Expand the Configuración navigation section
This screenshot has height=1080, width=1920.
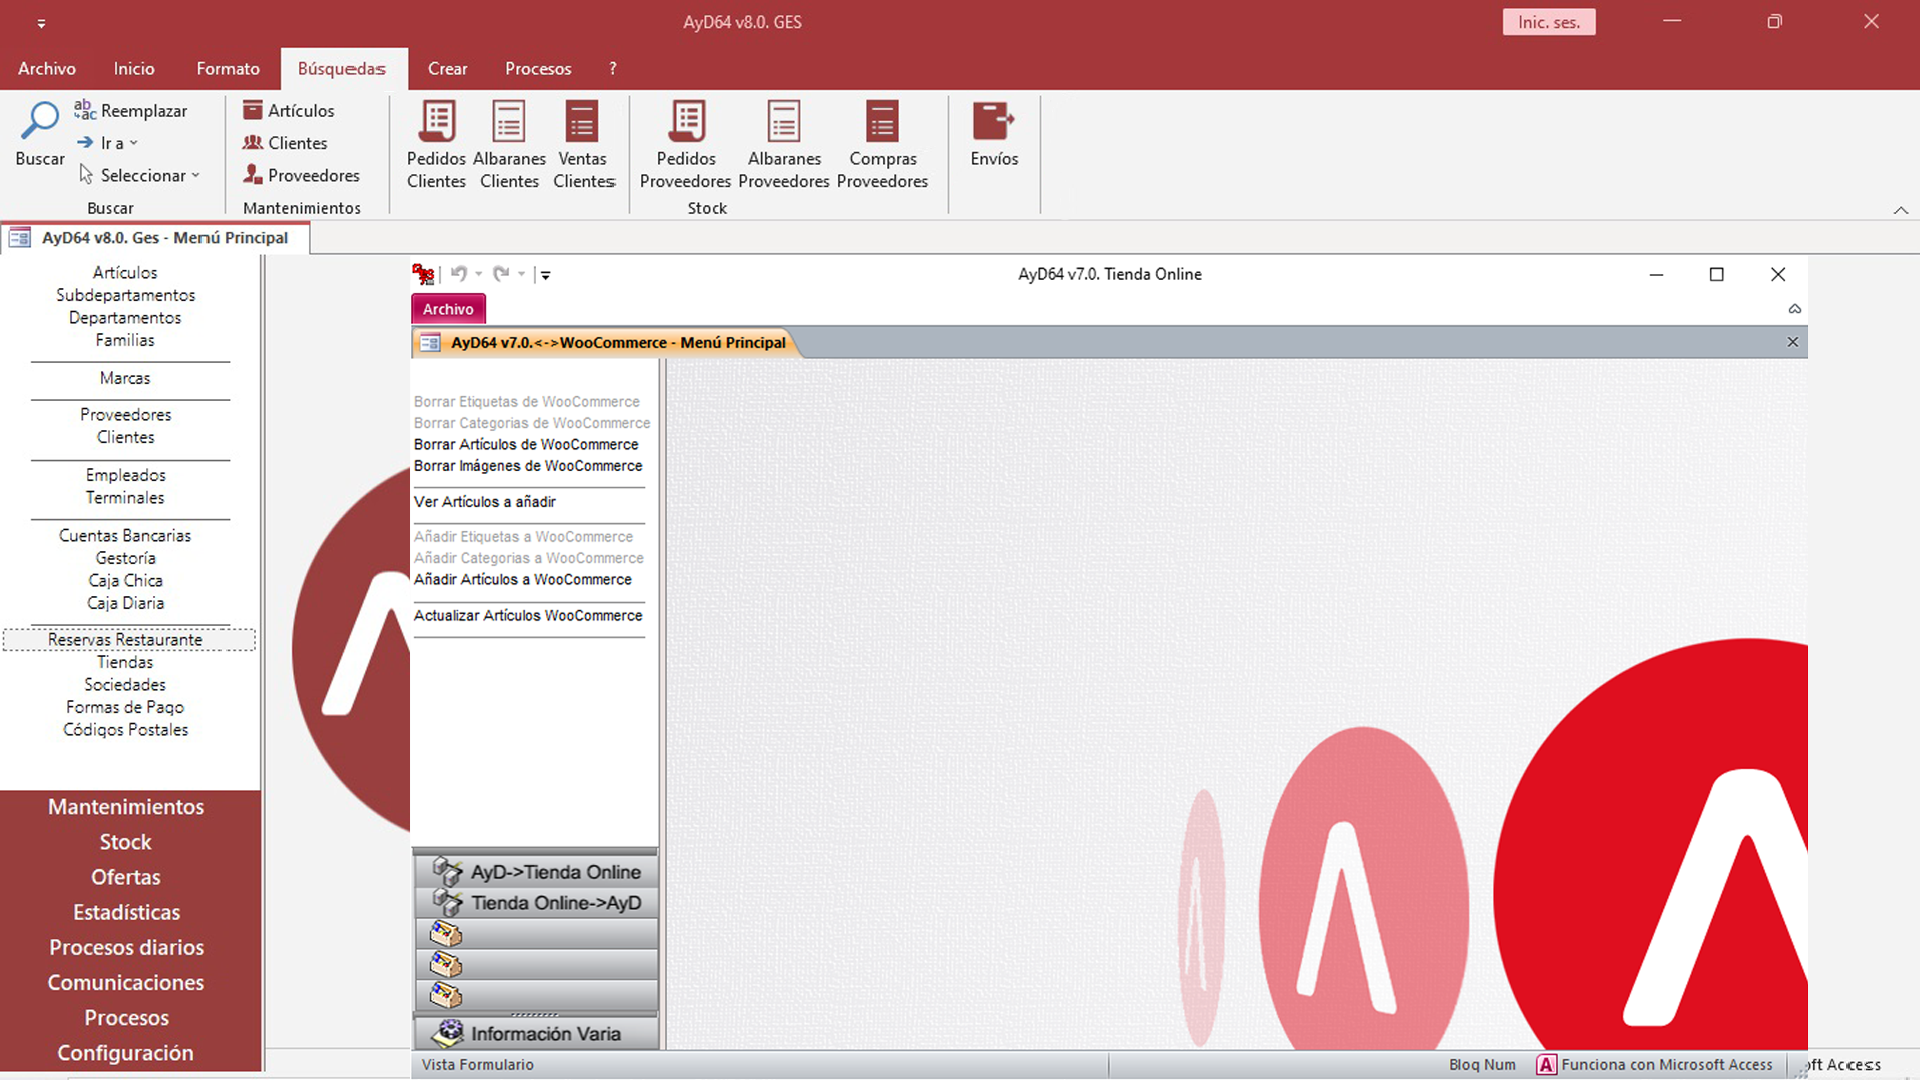pos(125,1052)
